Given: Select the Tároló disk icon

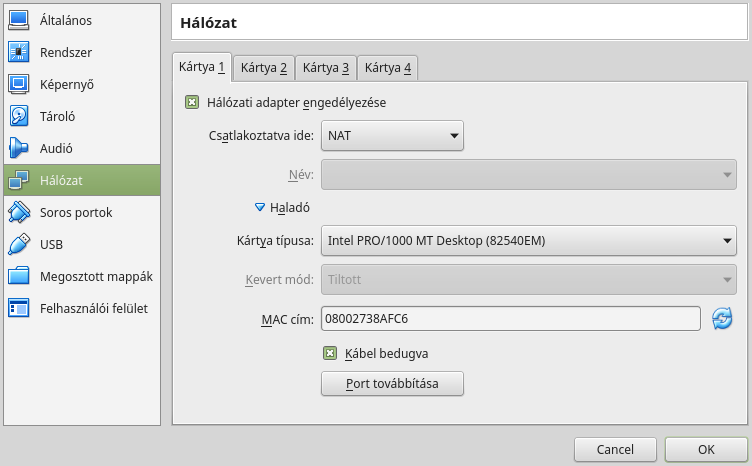Looking at the screenshot, I should (x=19, y=116).
